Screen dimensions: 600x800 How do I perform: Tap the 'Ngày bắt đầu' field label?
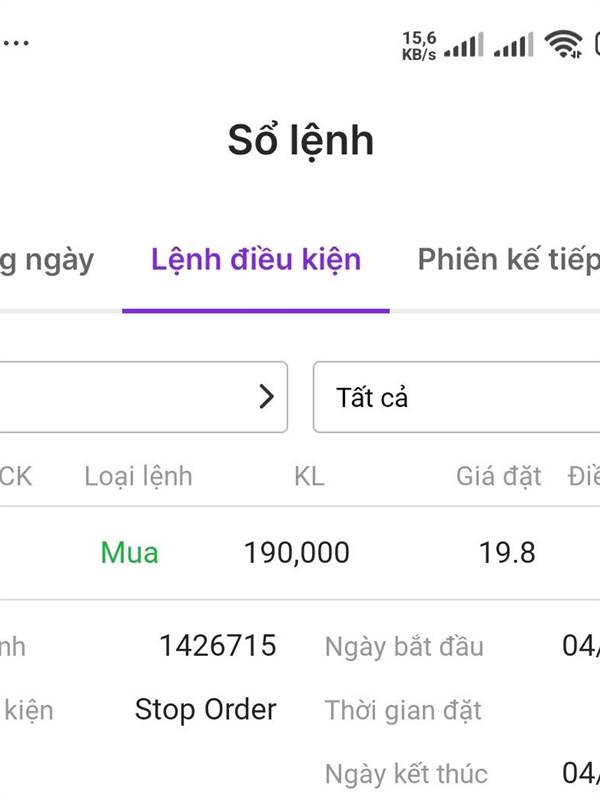pos(404,646)
